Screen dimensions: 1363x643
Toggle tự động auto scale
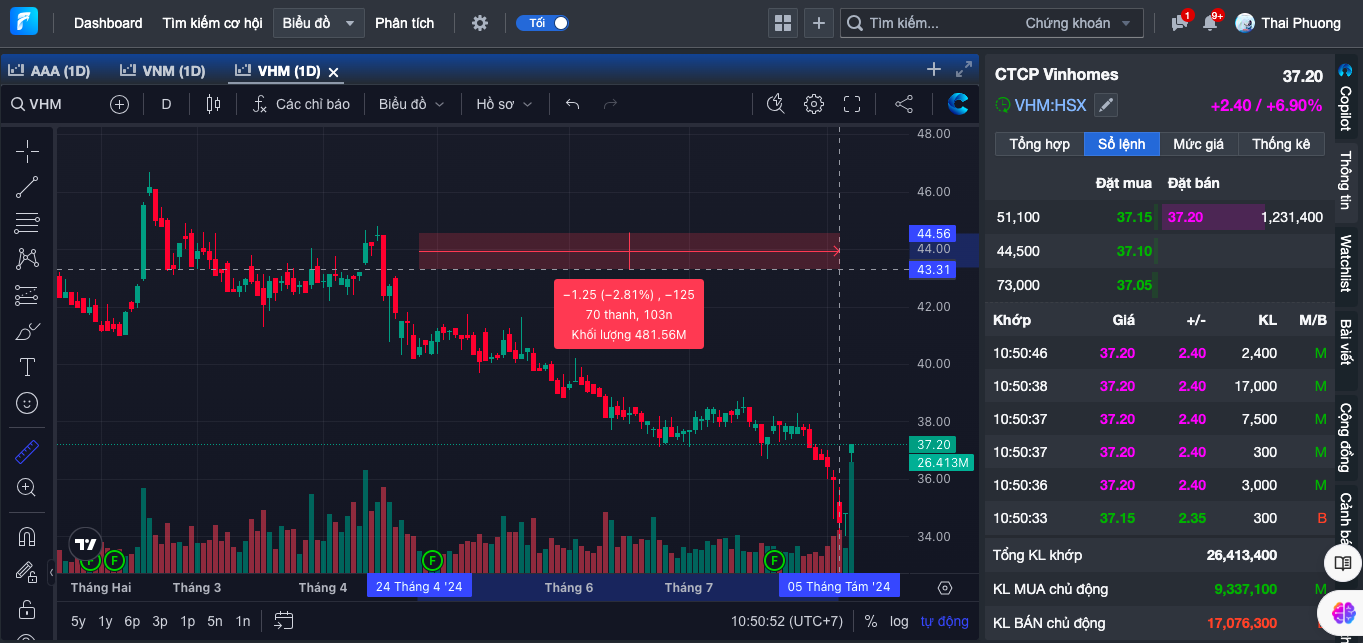[945, 621]
